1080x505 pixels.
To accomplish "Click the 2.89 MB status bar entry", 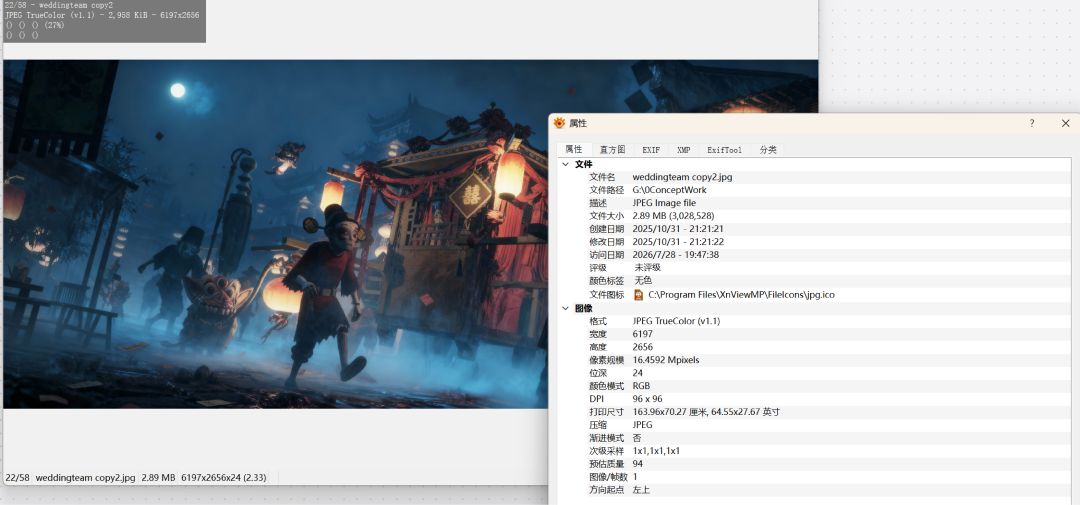I will coord(158,477).
